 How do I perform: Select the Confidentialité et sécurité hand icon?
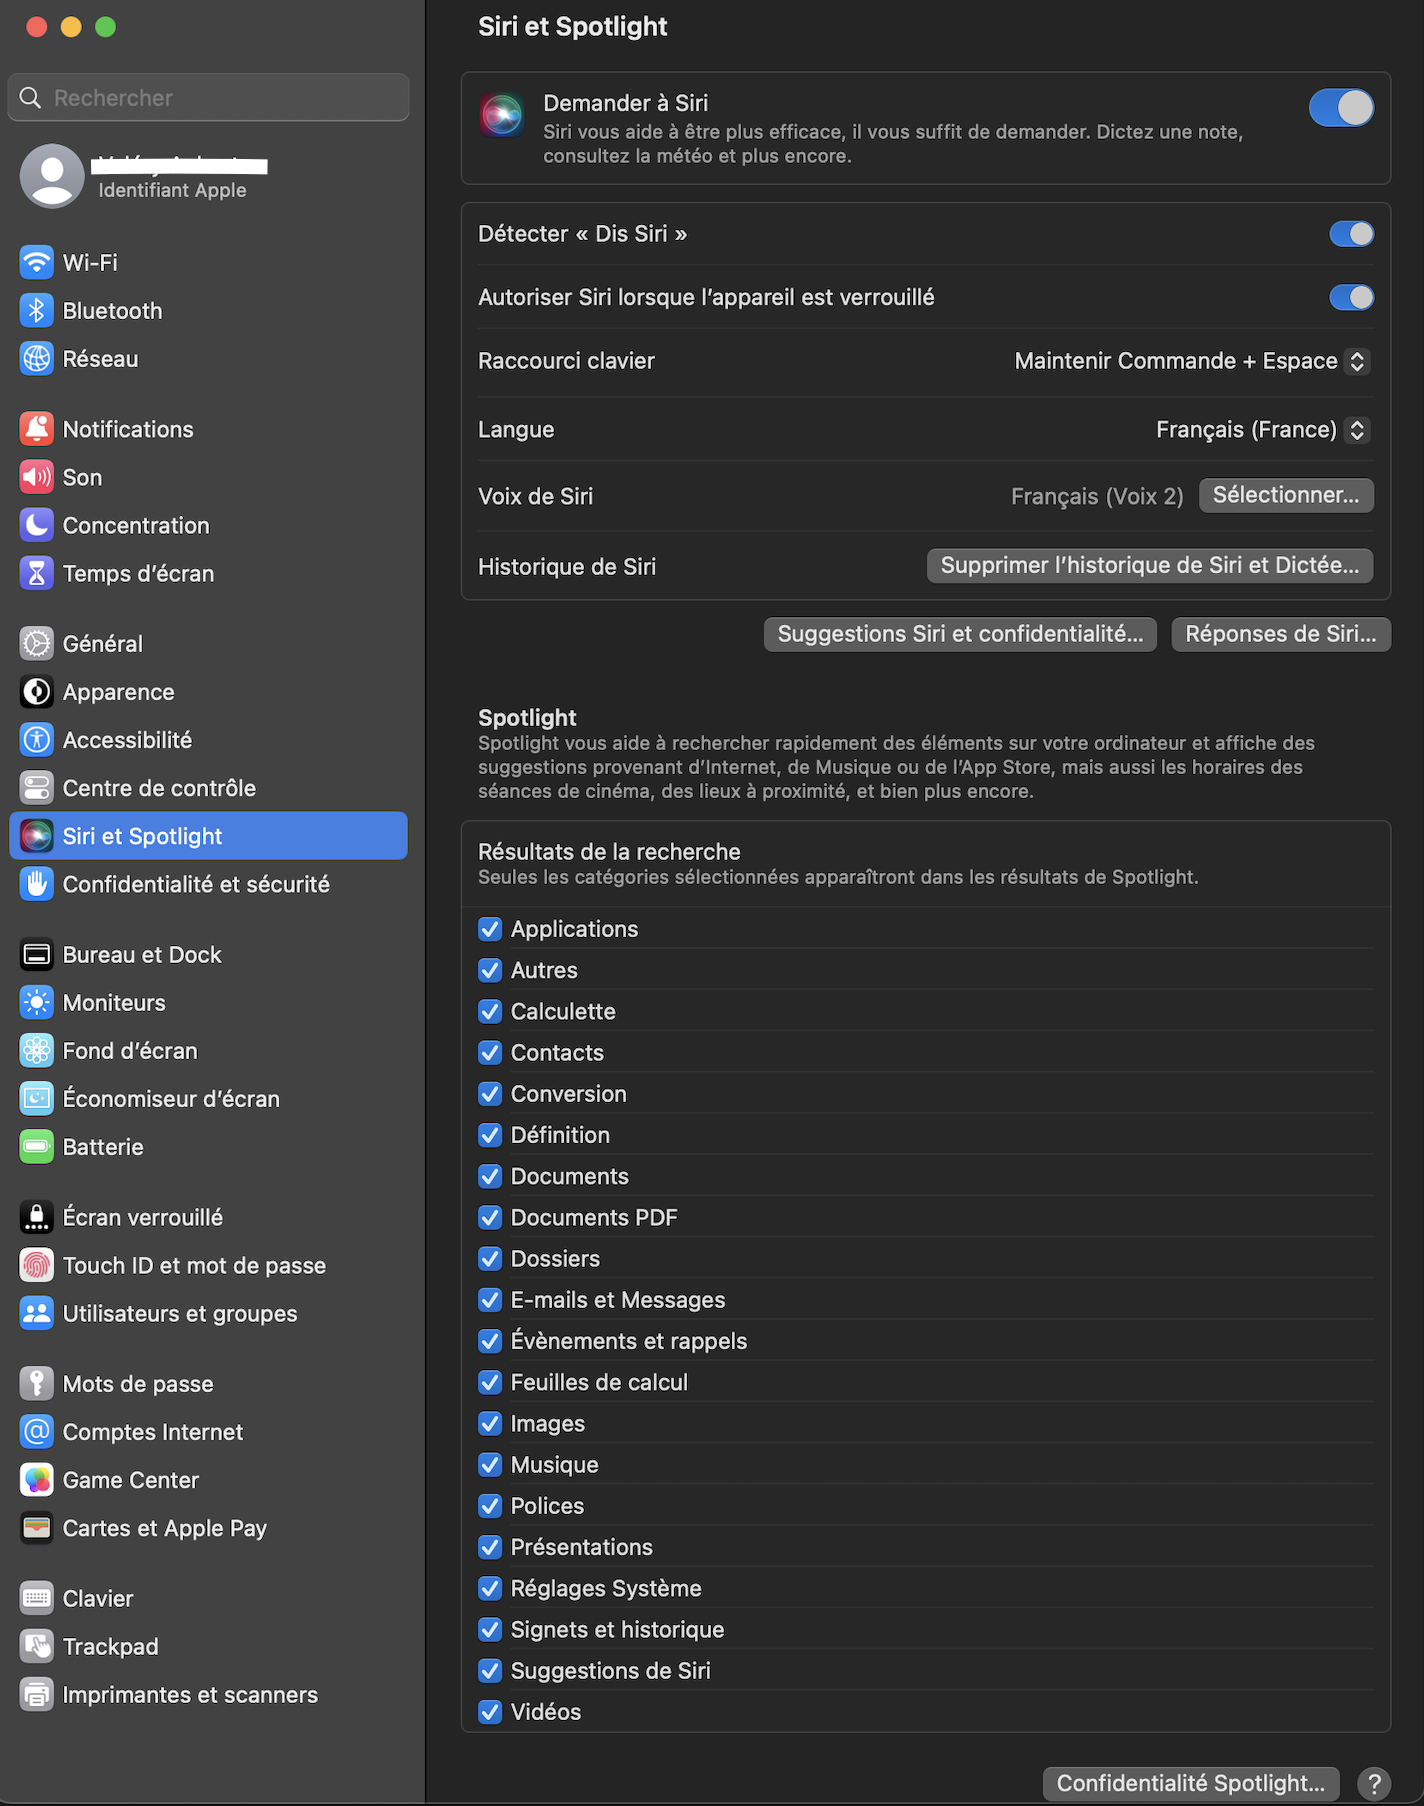click(x=37, y=884)
